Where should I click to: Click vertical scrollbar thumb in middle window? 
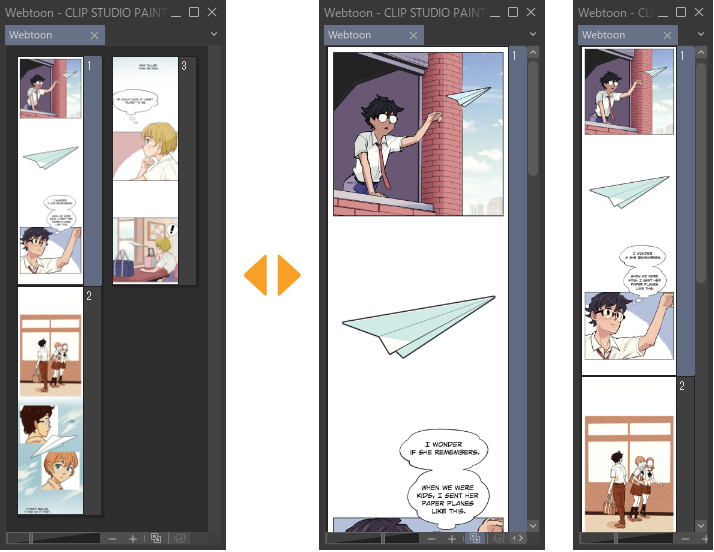point(533,118)
